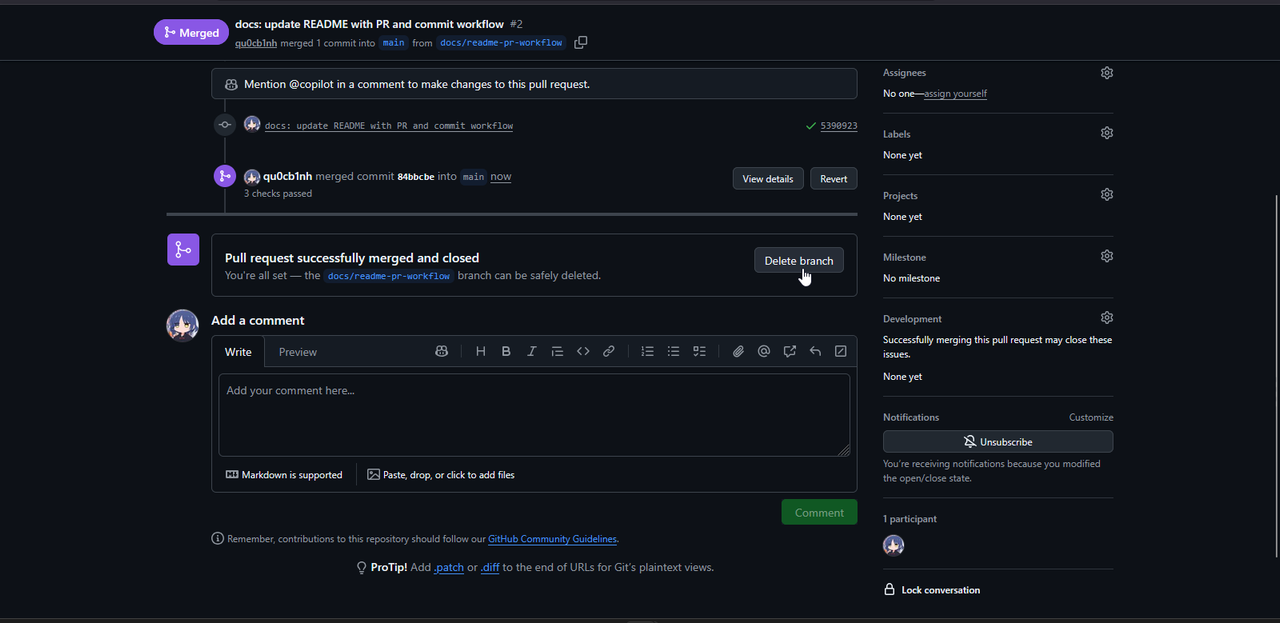This screenshot has width=1280, height=623.
Task: Apply bold formatting in comment toolbar
Action: click(x=506, y=351)
